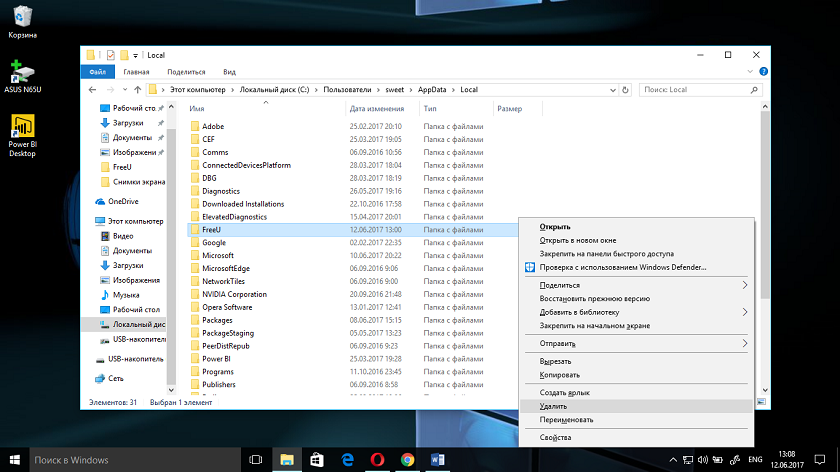Open the Файл ribbon tab

(x=98, y=72)
